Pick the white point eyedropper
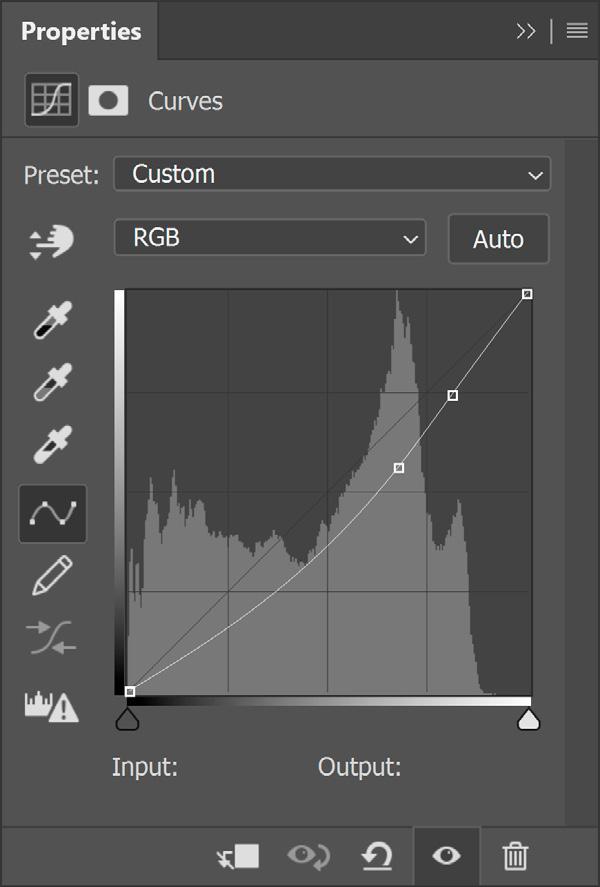 tap(53, 445)
